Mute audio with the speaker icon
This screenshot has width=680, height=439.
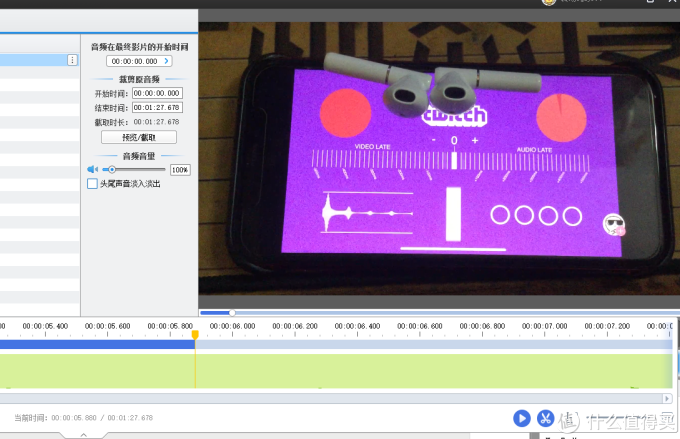[92, 169]
